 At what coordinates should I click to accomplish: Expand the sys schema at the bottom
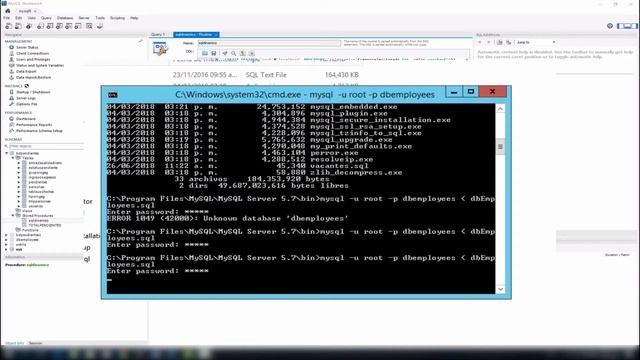(x=7, y=249)
